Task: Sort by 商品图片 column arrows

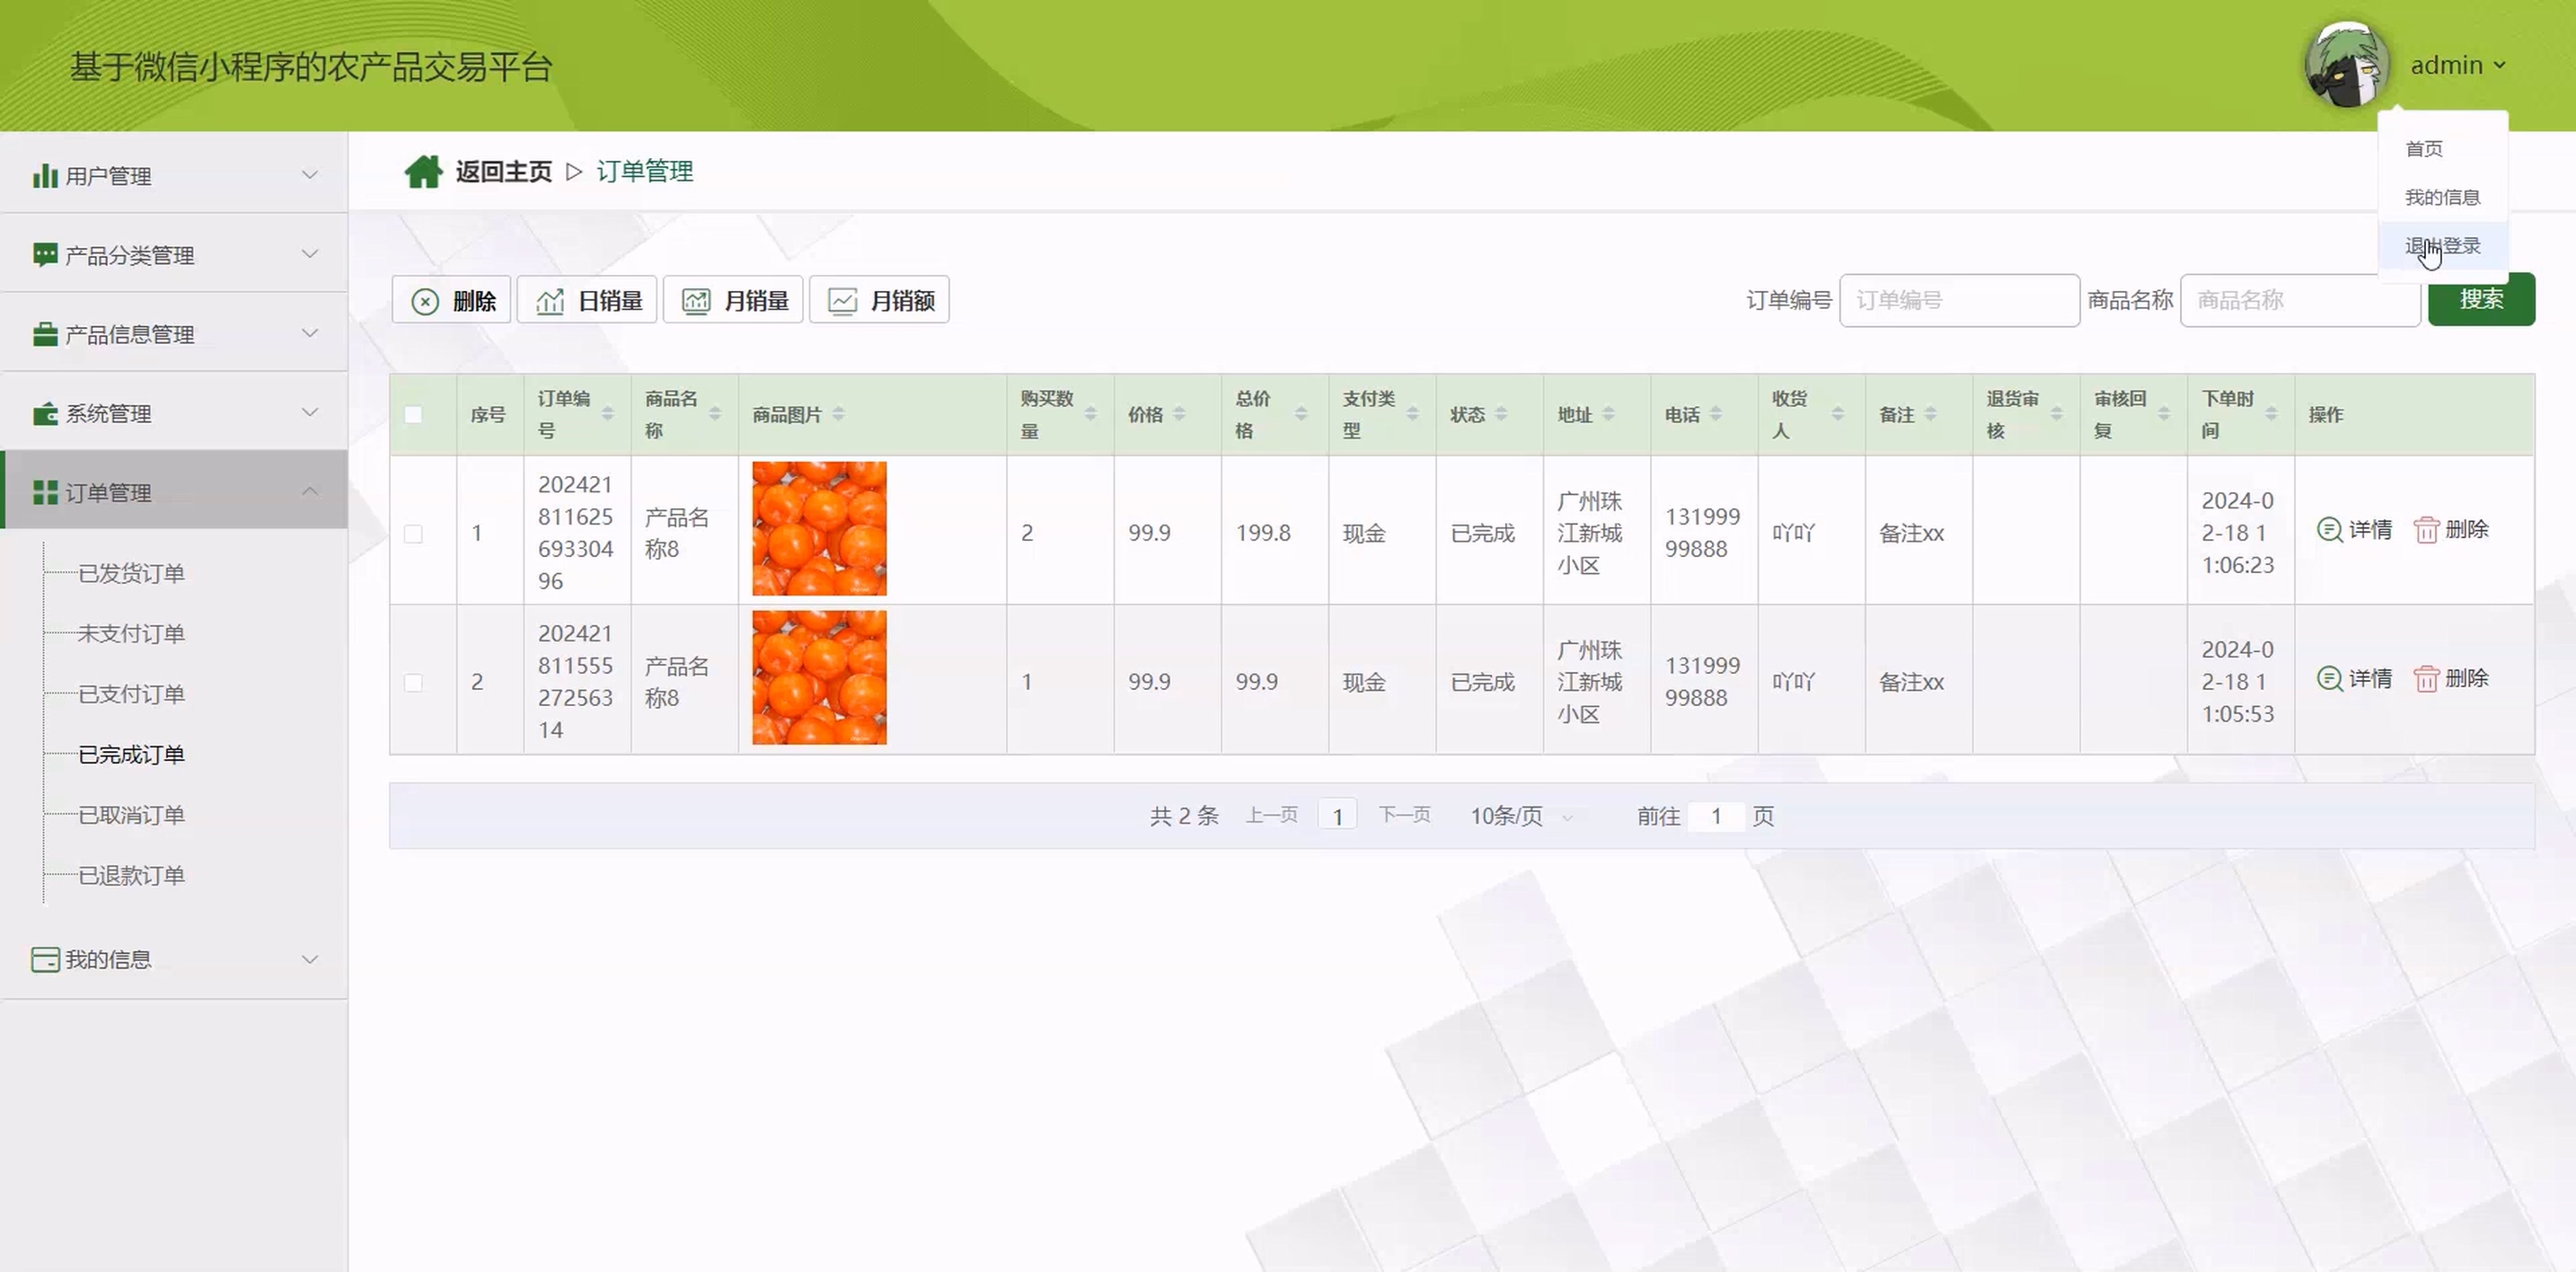Action: point(838,414)
